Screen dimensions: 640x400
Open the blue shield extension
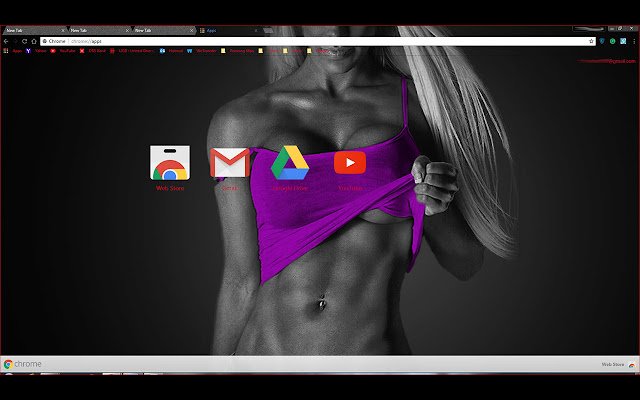602,41
